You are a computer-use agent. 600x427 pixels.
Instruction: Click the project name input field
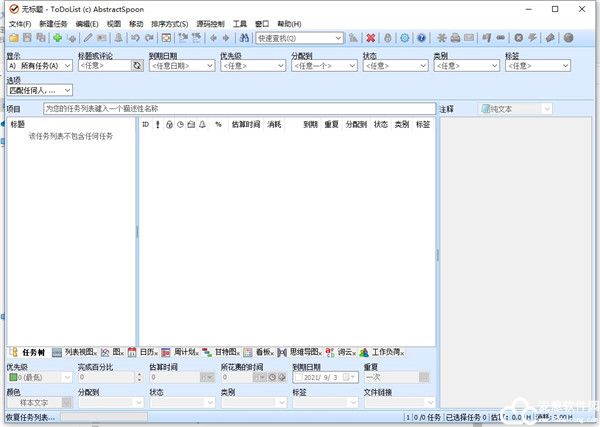[238, 107]
